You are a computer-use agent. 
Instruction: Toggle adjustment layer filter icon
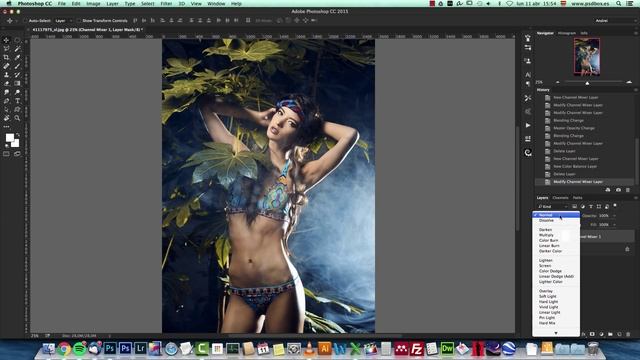[x=582, y=207]
